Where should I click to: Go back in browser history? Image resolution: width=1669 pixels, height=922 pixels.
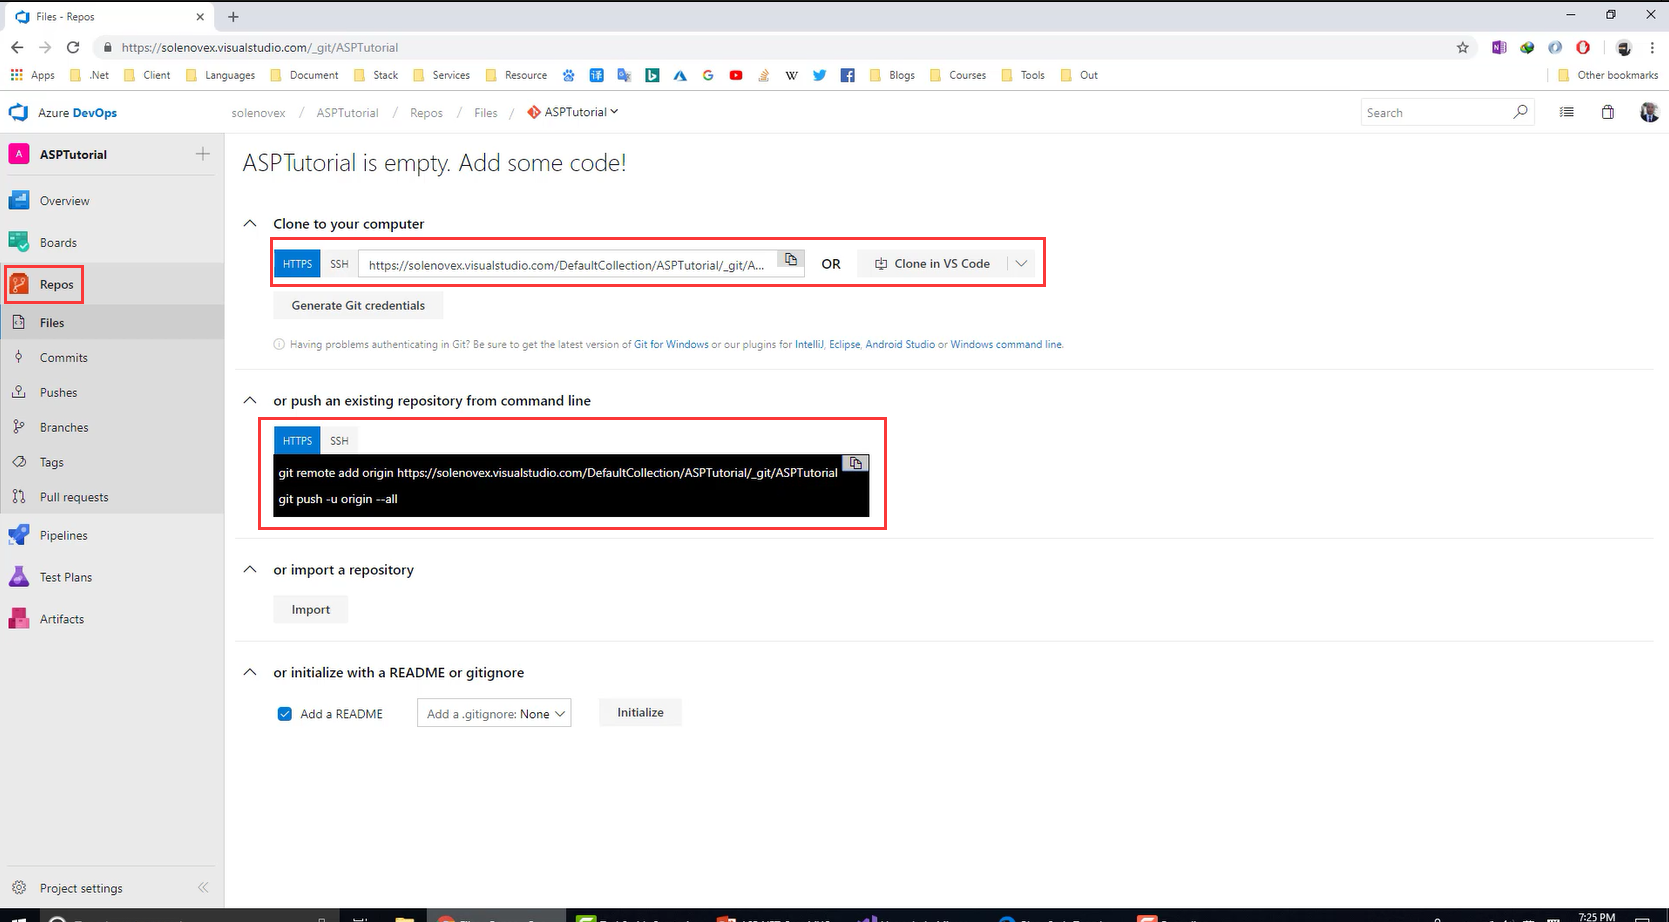(x=17, y=47)
